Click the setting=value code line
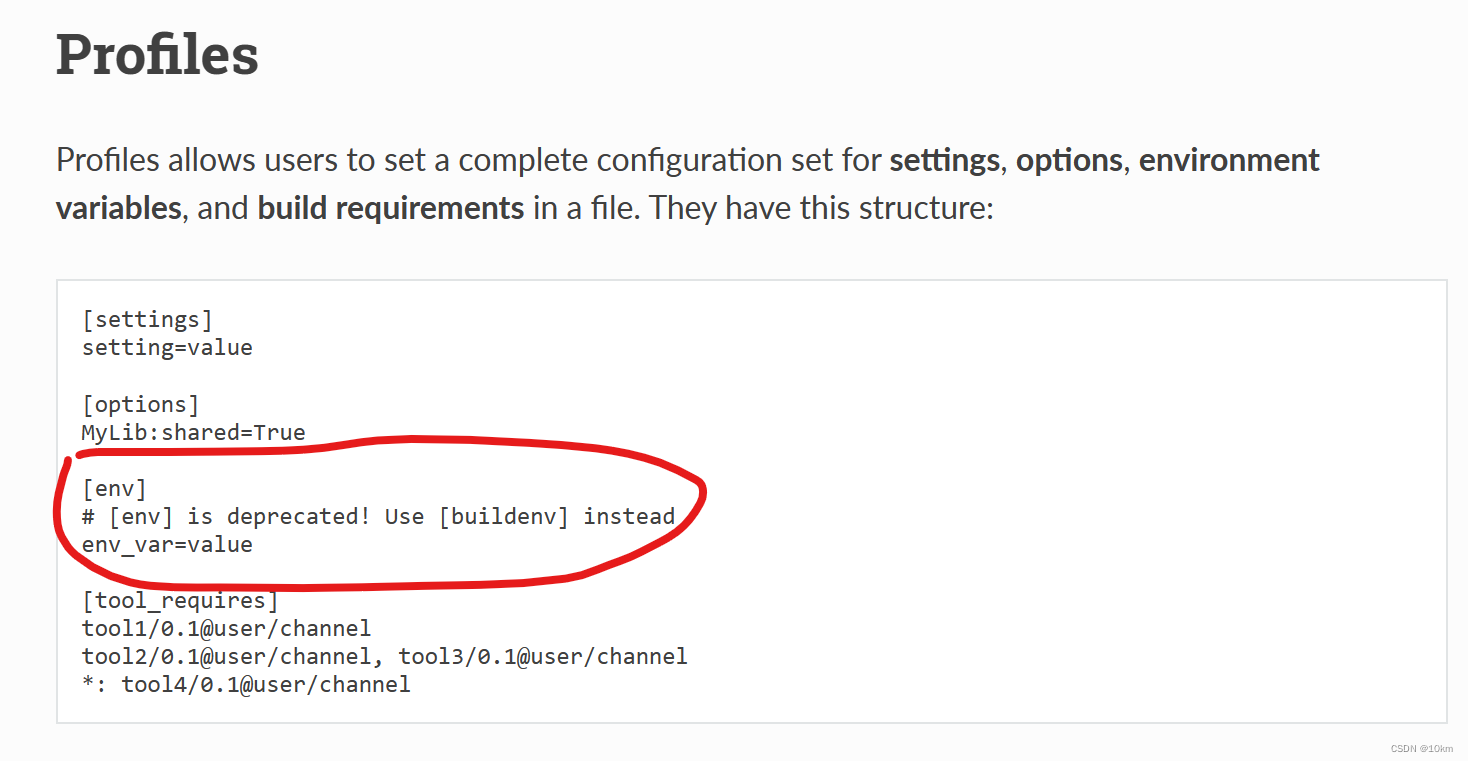1468x762 pixels. point(167,348)
